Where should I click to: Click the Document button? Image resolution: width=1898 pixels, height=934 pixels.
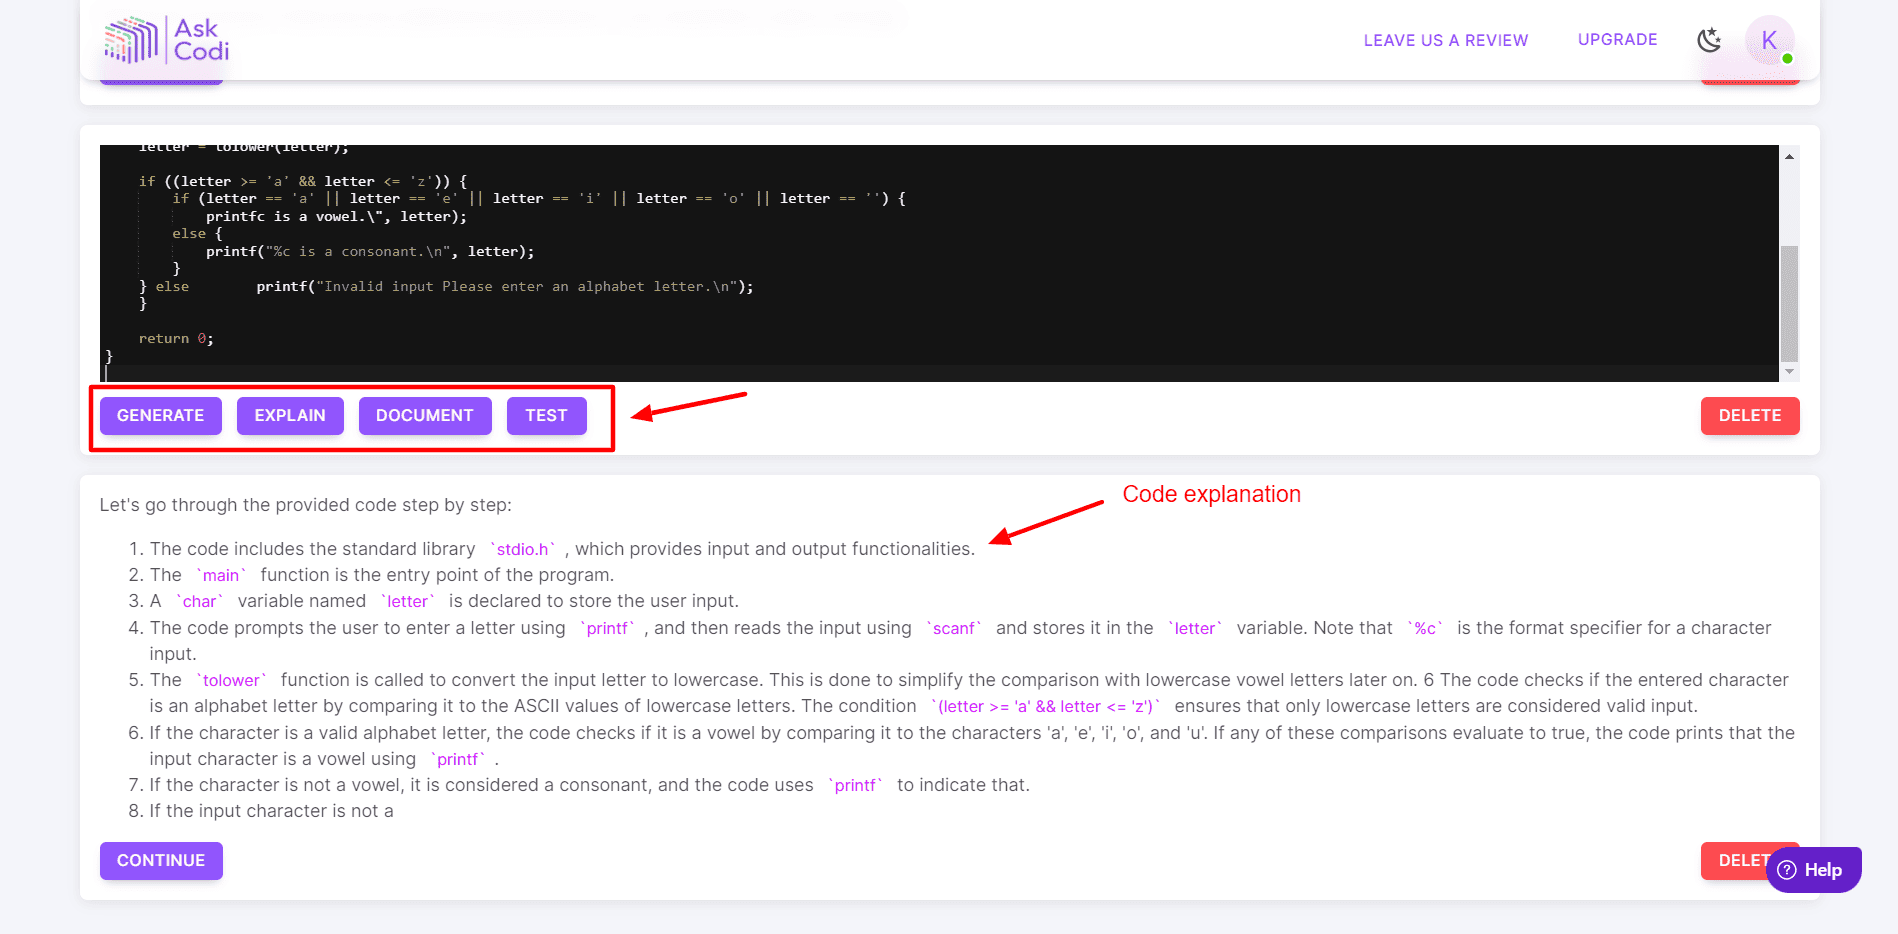point(425,416)
